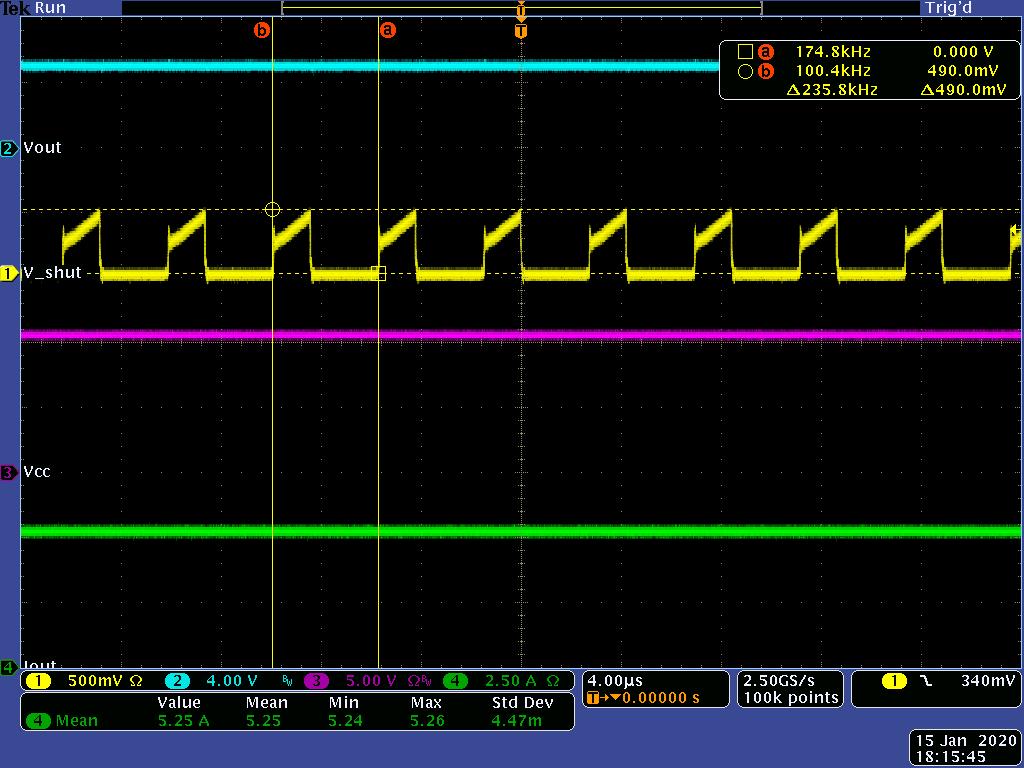Select the channel 4 Mean measurement badge
1024x768 pixels.
coord(39,720)
